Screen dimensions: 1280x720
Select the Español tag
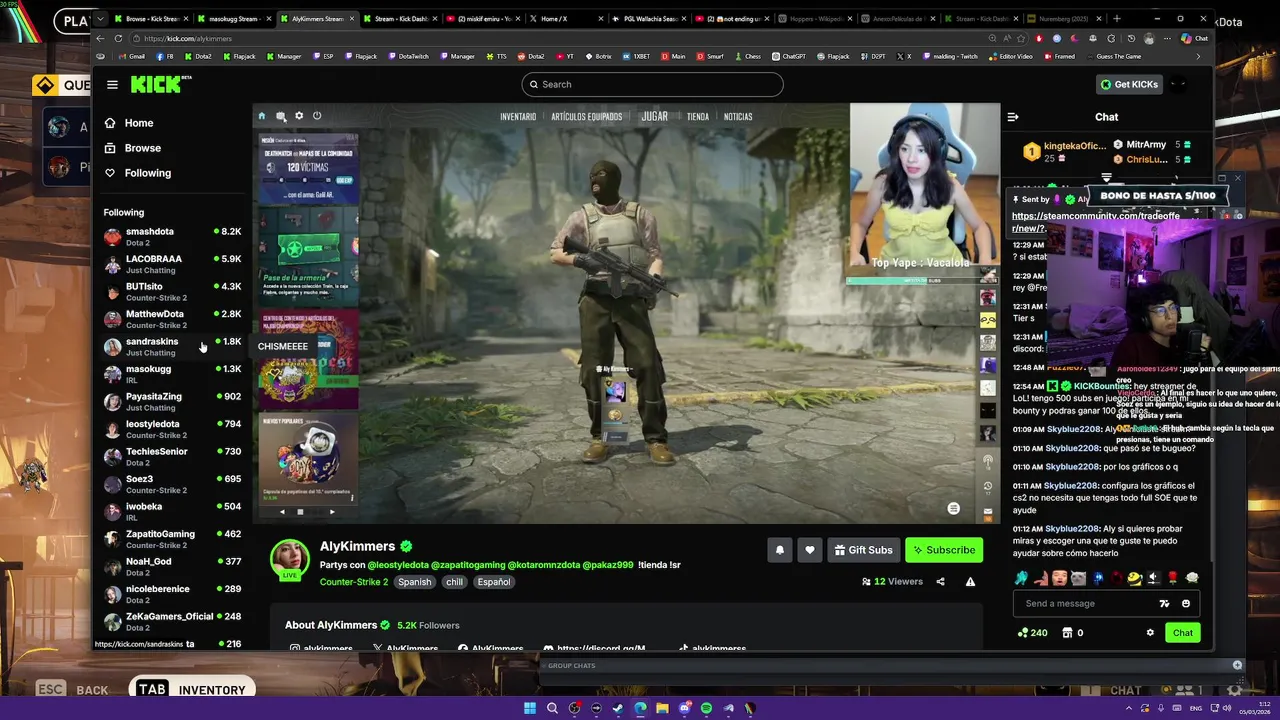(x=493, y=582)
